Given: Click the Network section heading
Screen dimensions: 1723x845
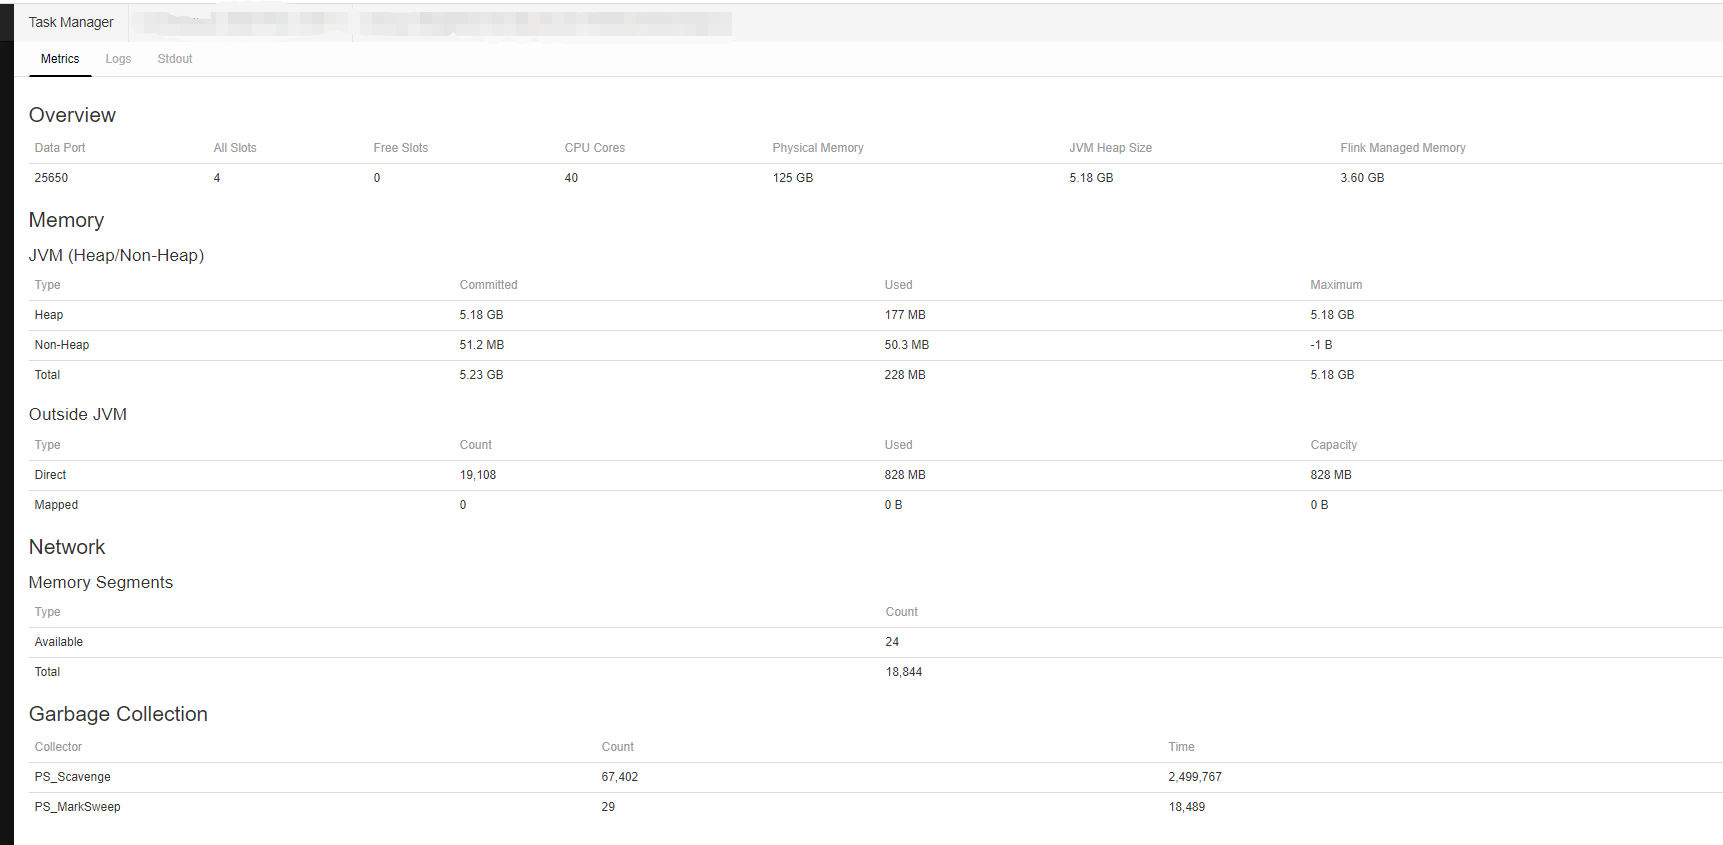Looking at the screenshot, I should 67,547.
